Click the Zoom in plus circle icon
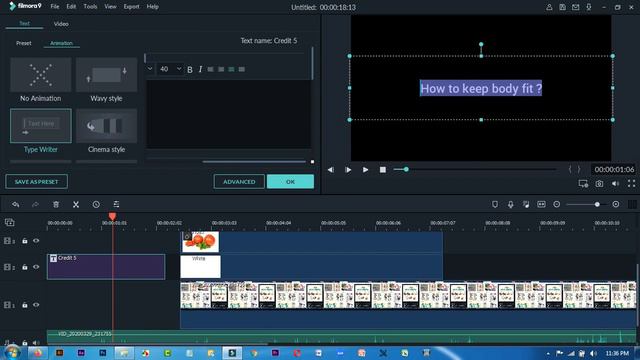This screenshot has height=360, width=640. point(616,204)
